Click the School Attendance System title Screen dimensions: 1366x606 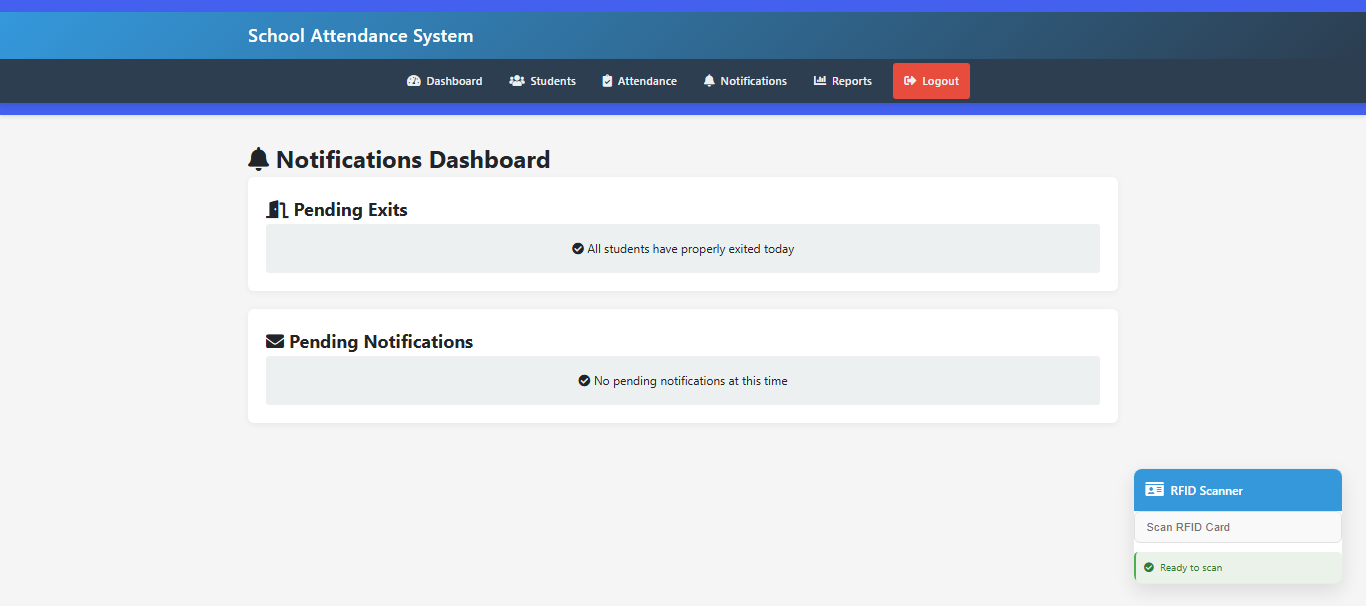coord(361,36)
